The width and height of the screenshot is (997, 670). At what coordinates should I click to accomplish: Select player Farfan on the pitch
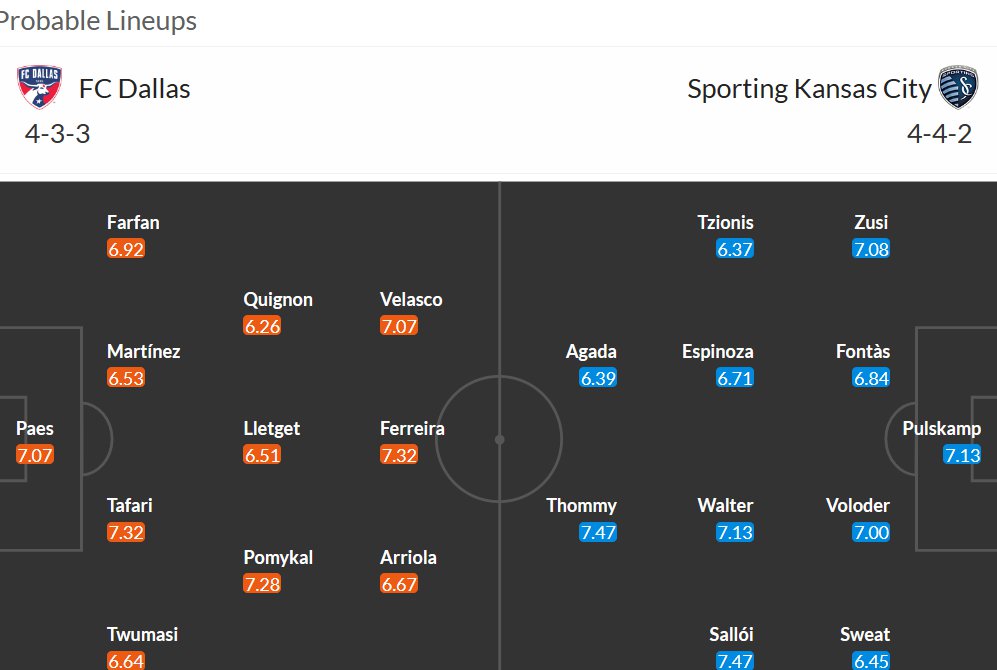point(133,222)
